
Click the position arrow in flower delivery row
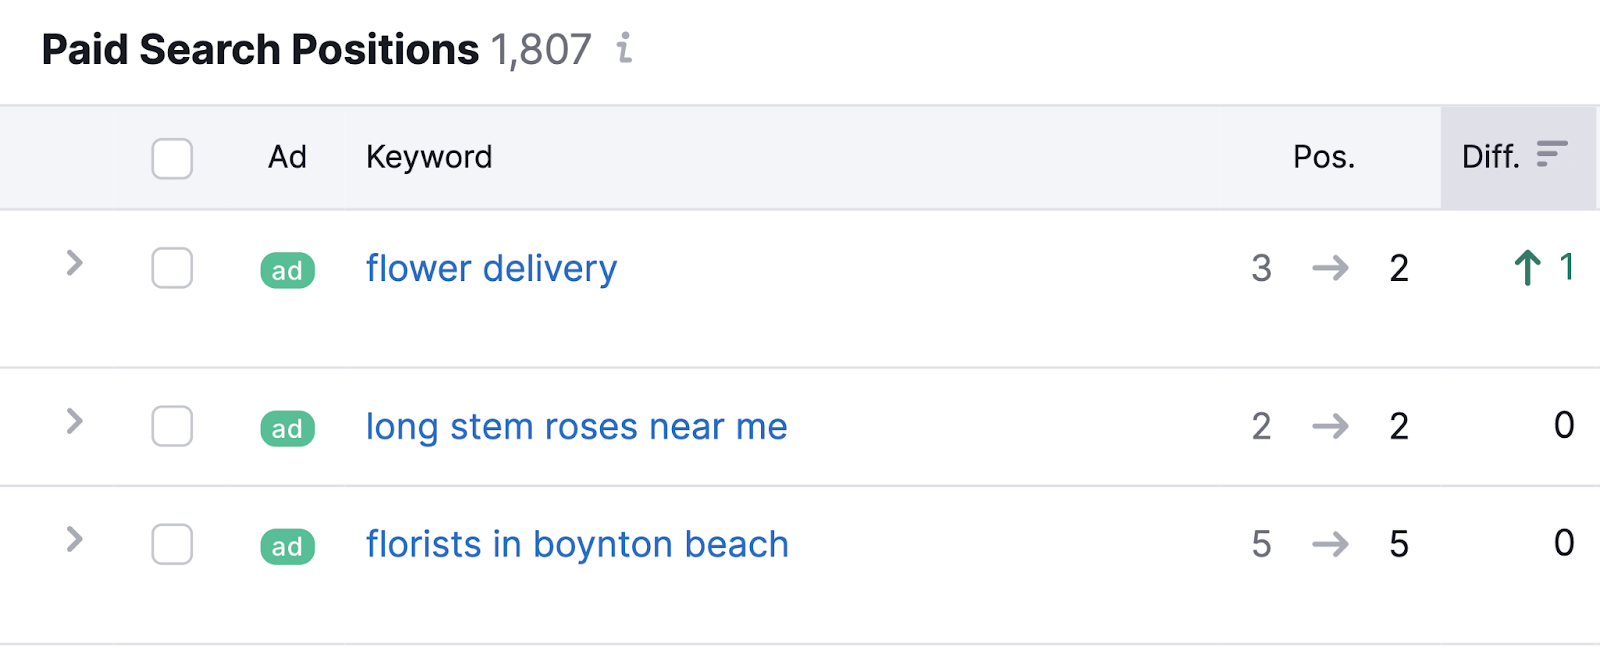click(x=1330, y=268)
